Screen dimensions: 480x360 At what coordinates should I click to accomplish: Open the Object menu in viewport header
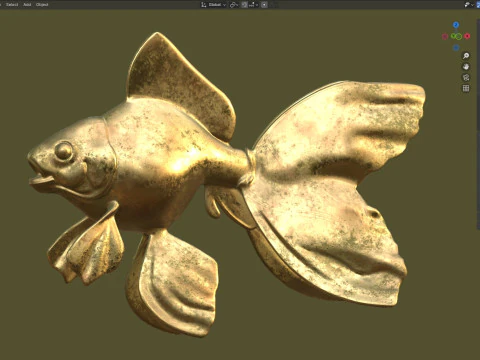tap(42, 5)
